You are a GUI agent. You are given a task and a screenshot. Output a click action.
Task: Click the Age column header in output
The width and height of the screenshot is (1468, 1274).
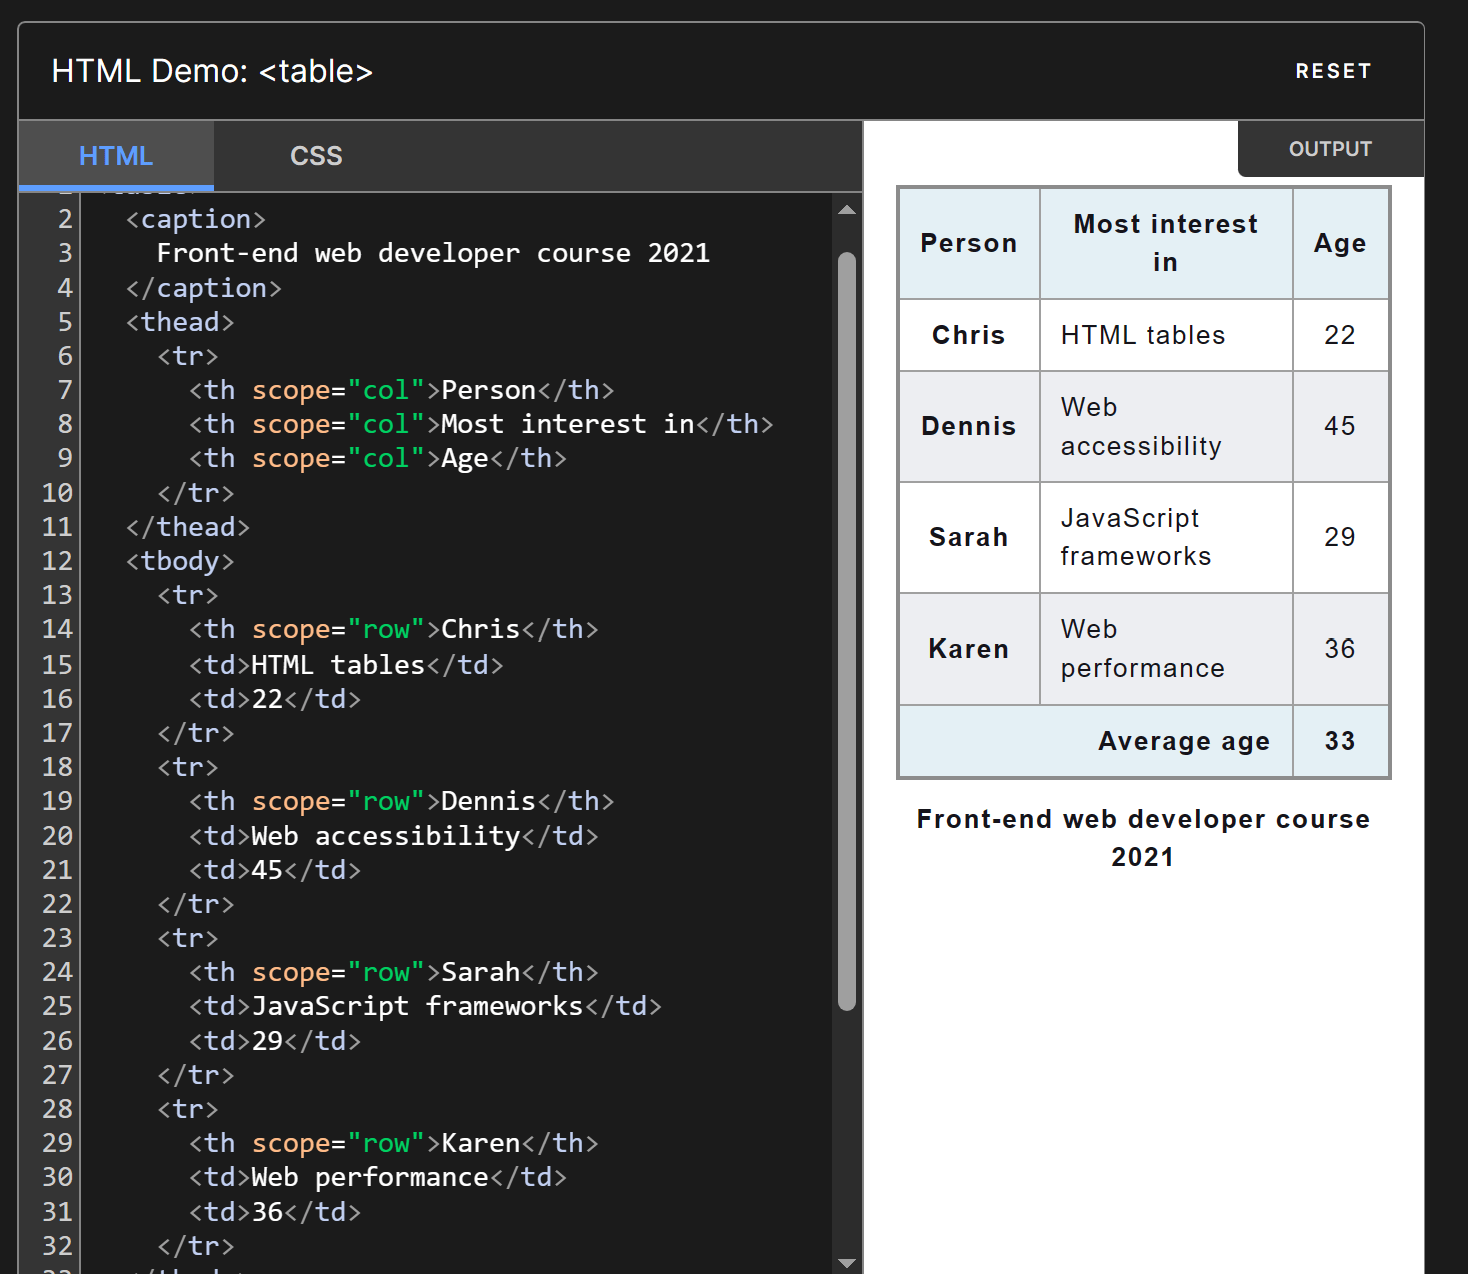click(1340, 243)
